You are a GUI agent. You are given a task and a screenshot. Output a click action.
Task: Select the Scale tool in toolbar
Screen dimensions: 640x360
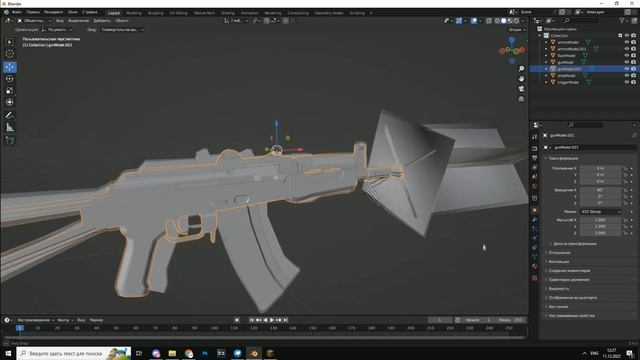pyautogui.click(x=10, y=91)
